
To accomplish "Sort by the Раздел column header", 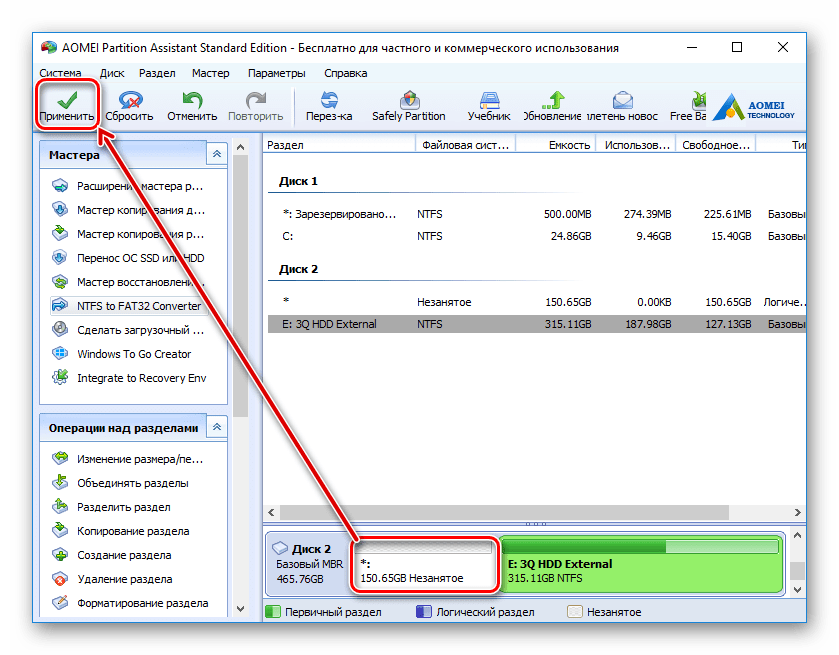I will tap(339, 145).
